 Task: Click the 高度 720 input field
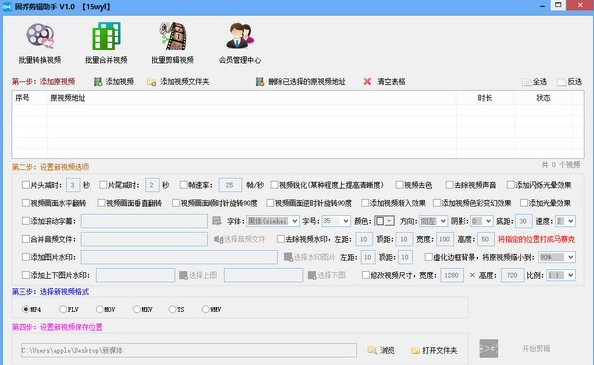coord(513,275)
